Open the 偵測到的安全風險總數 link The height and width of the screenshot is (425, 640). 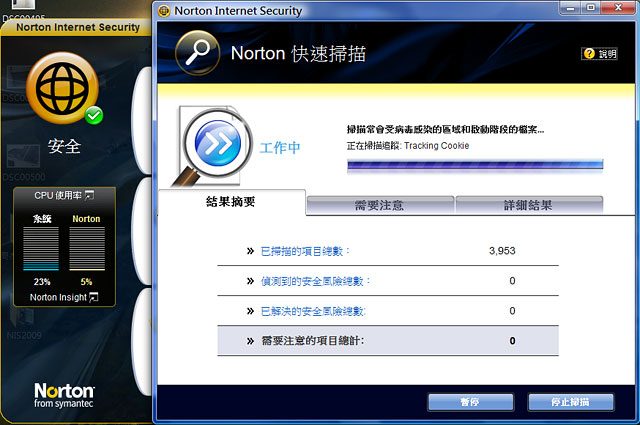[315, 281]
